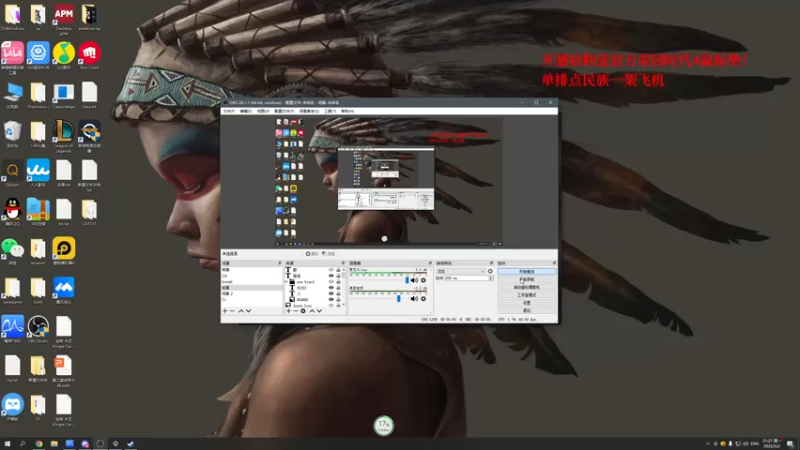Click the 开始录制 start recording button
Image resolution: width=800 pixels, height=450 pixels.
[x=527, y=279]
